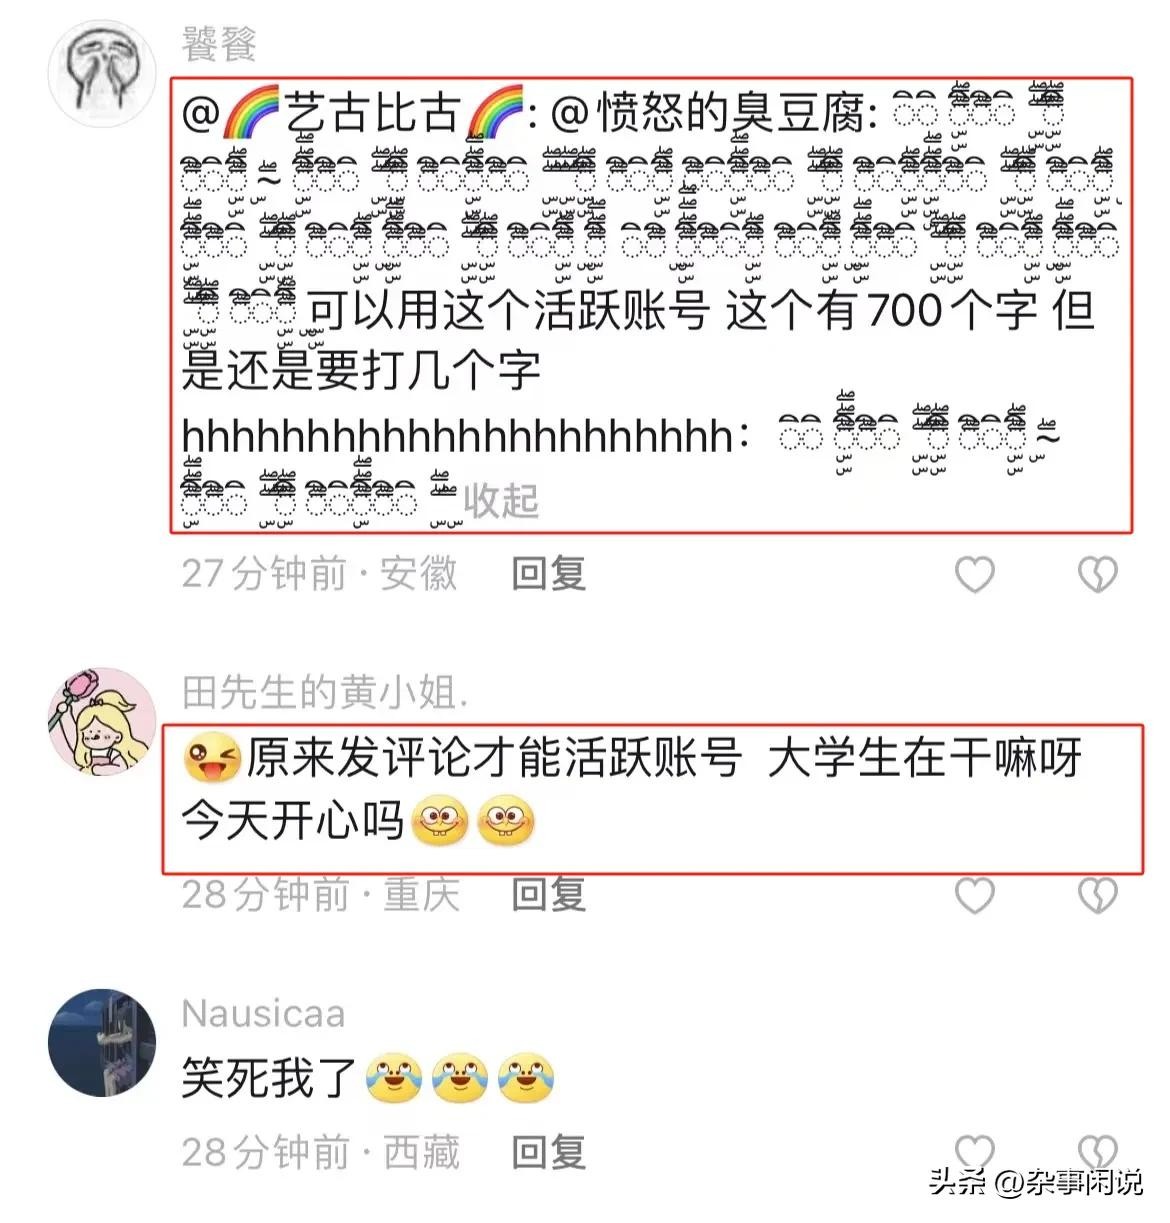Reply to Nausicaa's comment from 西藏
The image size is (1170, 1223).
pos(548,1152)
